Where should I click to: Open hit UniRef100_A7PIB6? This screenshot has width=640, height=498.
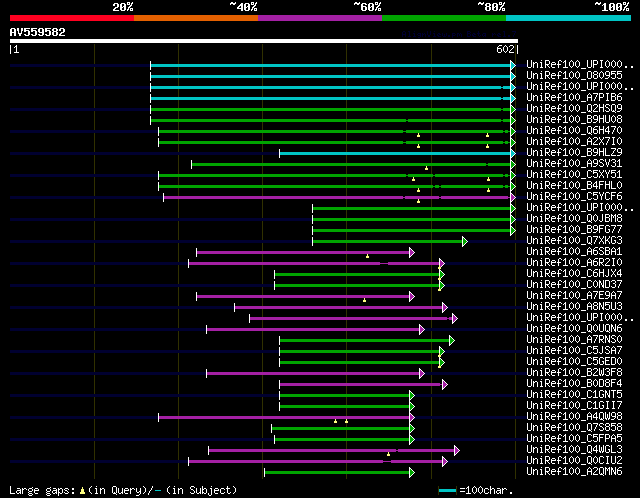[574, 98]
